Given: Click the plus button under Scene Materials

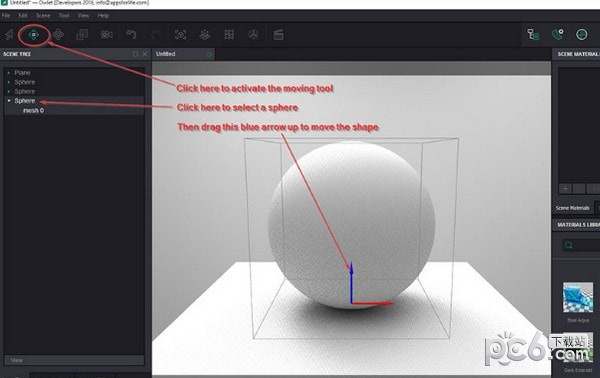Looking at the screenshot, I should (x=565, y=188).
